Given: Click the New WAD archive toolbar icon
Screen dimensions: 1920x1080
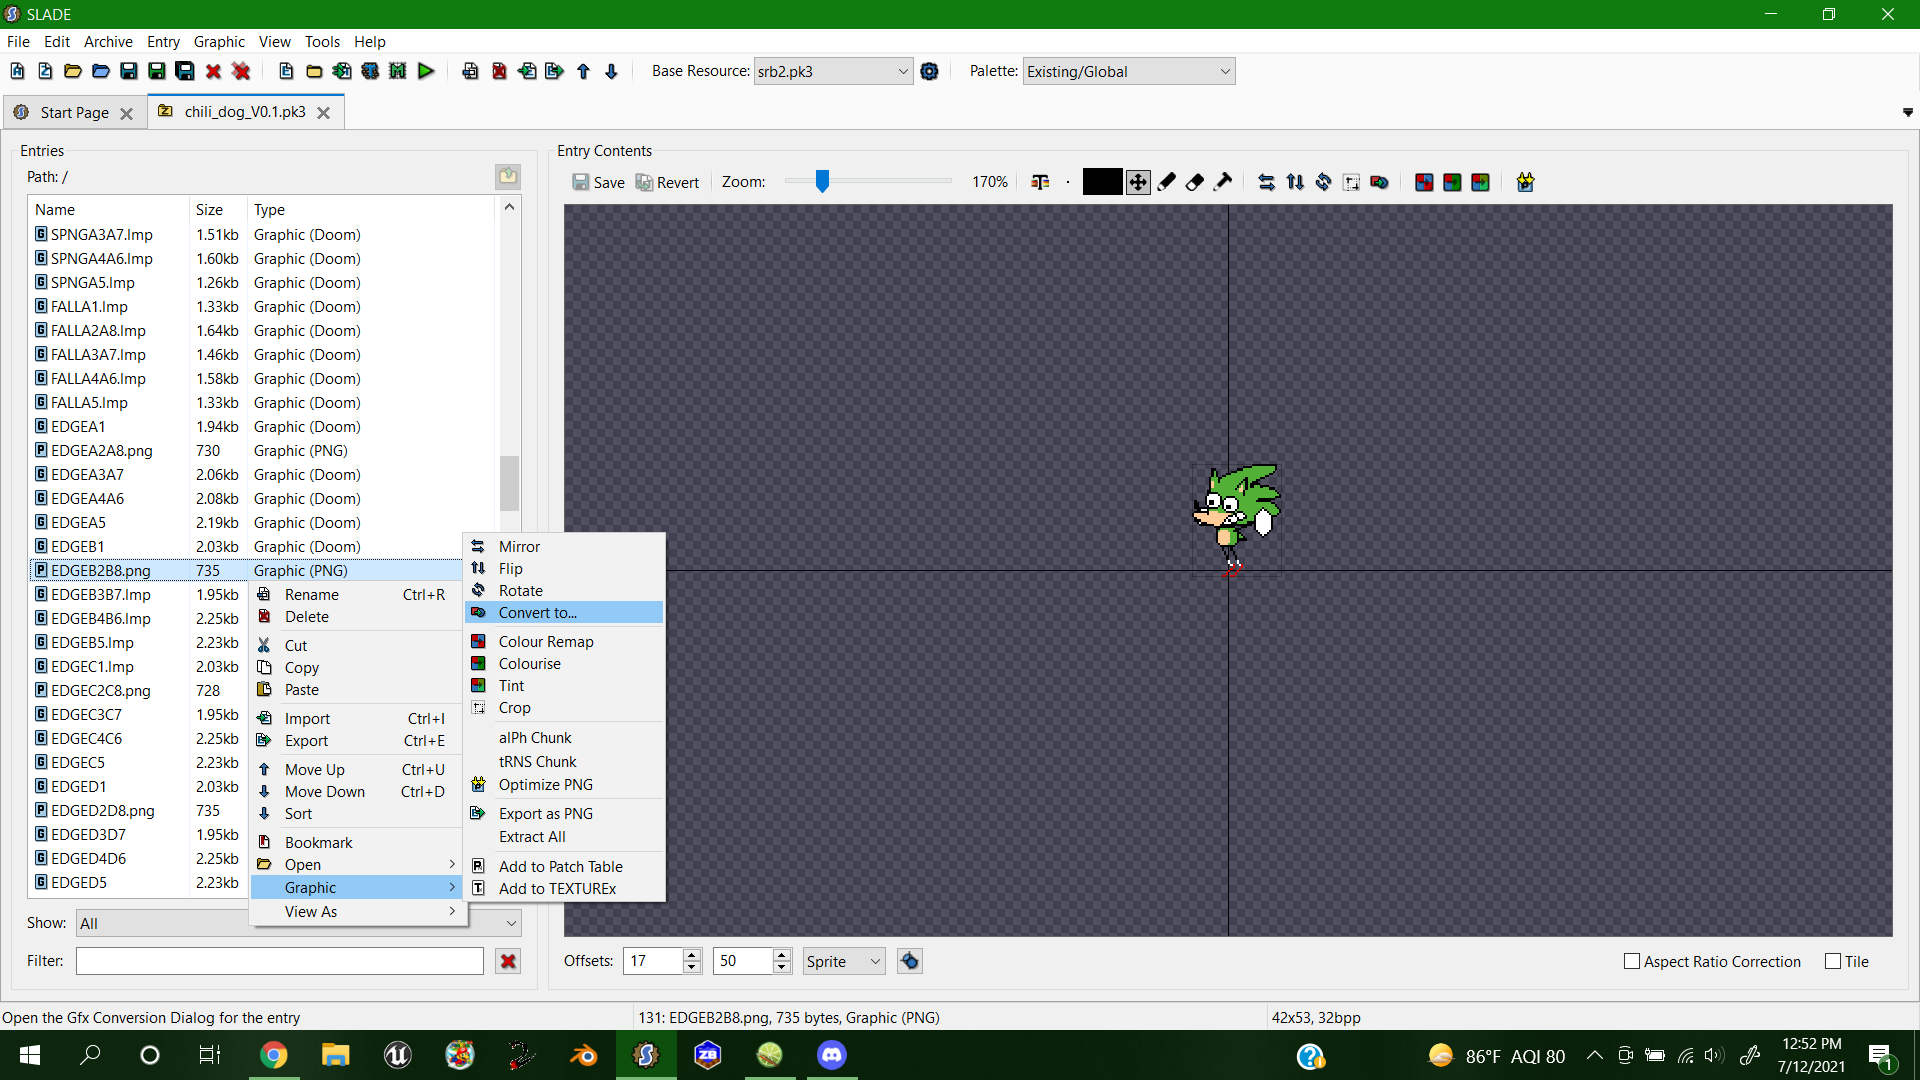Looking at the screenshot, I should click(x=17, y=71).
